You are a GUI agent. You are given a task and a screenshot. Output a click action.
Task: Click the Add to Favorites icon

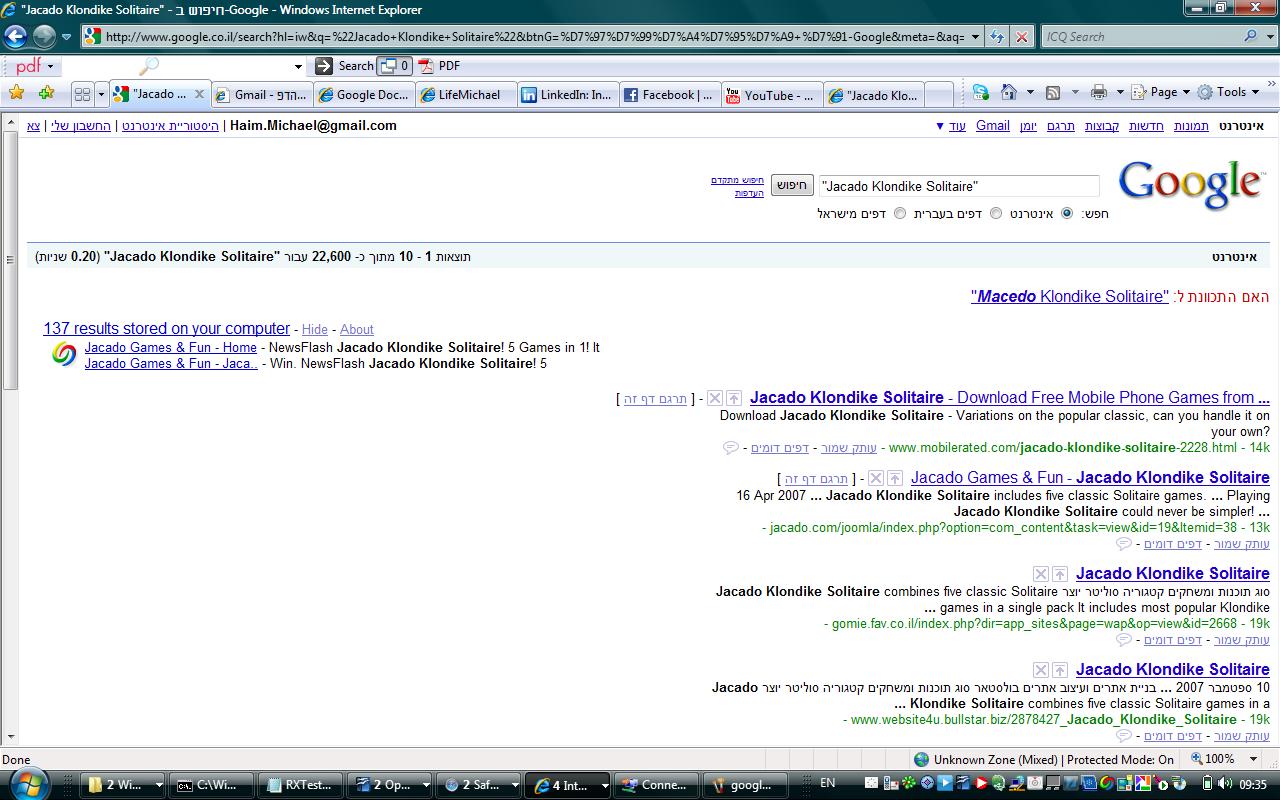46,93
